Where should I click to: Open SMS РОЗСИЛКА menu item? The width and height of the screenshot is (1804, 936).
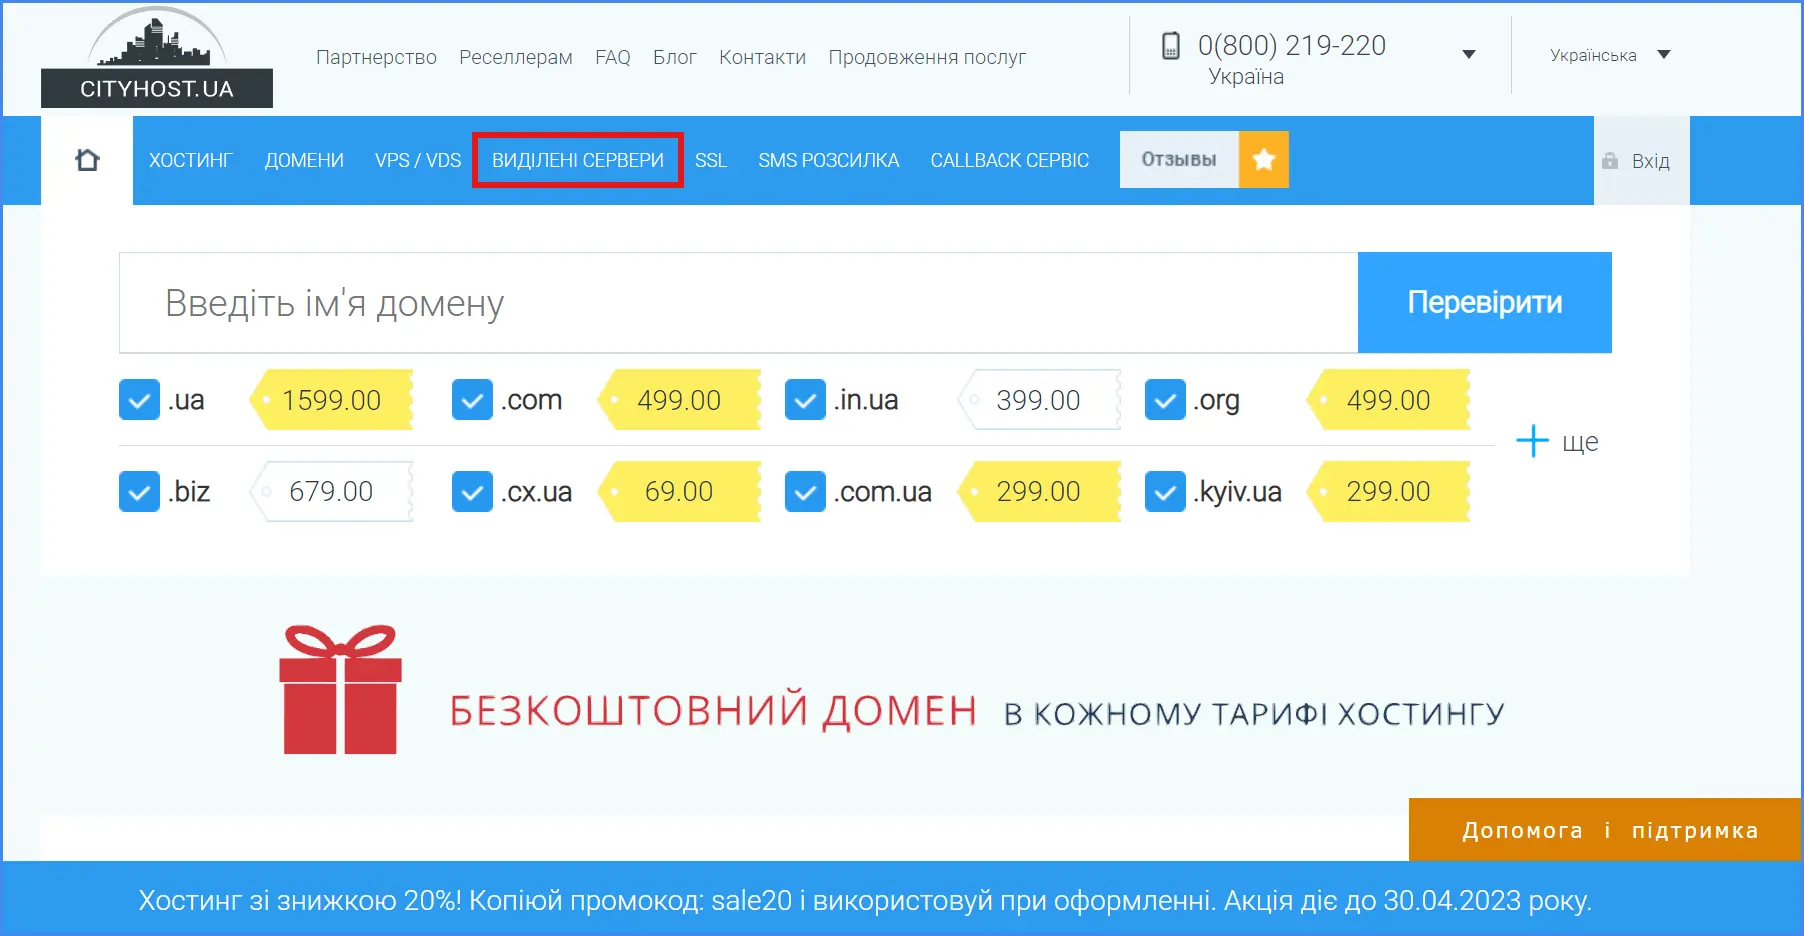tap(829, 160)
